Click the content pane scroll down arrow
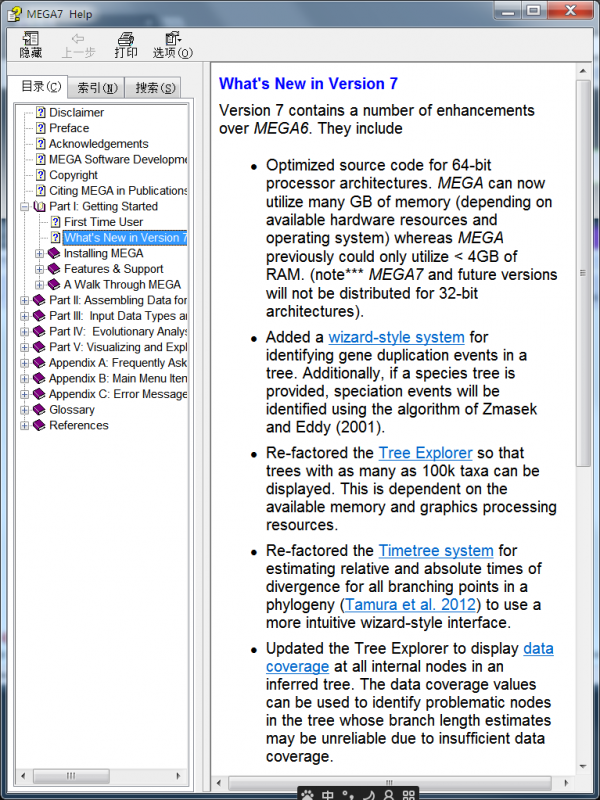This screenshot has width=600, height=800. (583, 767)
